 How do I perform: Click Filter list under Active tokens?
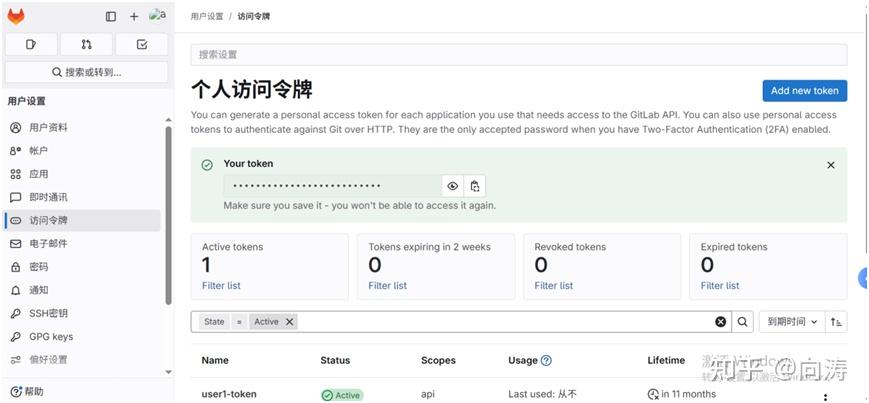pos(221,285)
